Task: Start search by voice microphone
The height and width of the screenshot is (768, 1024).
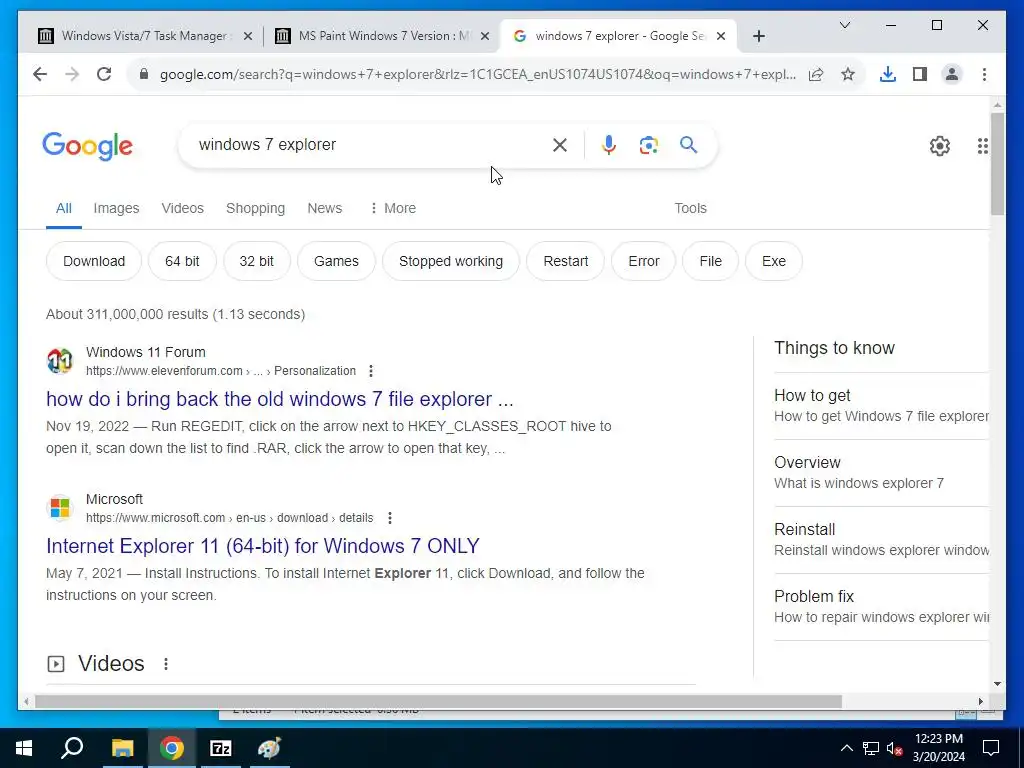Action: (609, 145)
